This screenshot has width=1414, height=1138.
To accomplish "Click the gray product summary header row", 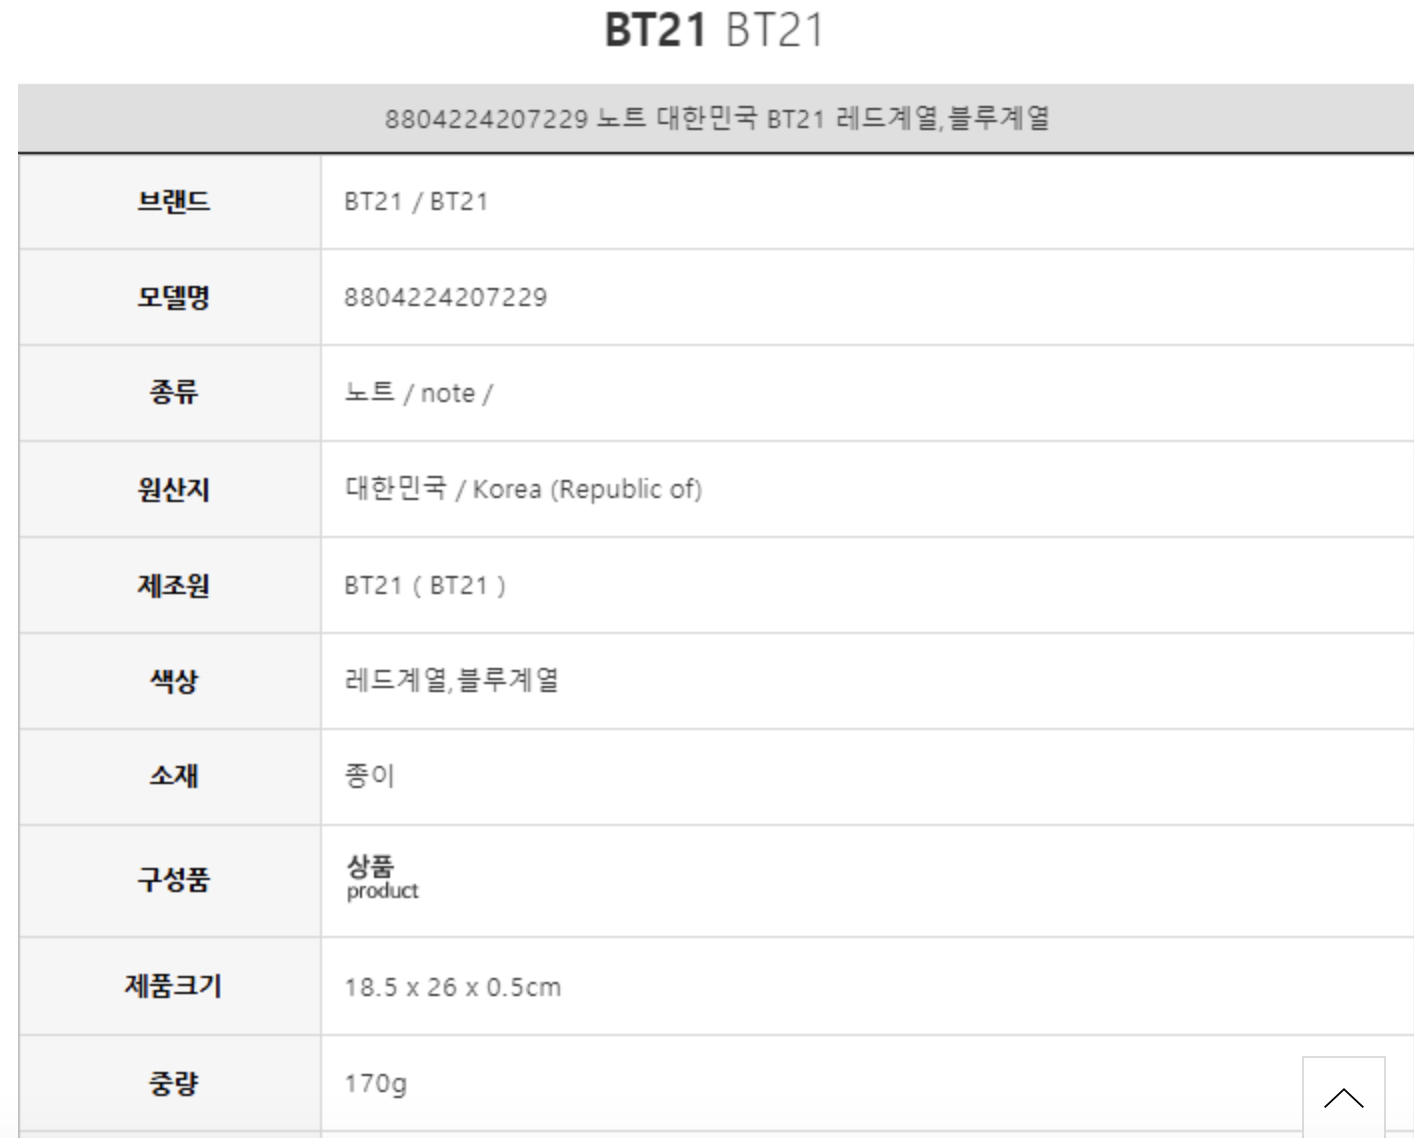I will [716, 119].
